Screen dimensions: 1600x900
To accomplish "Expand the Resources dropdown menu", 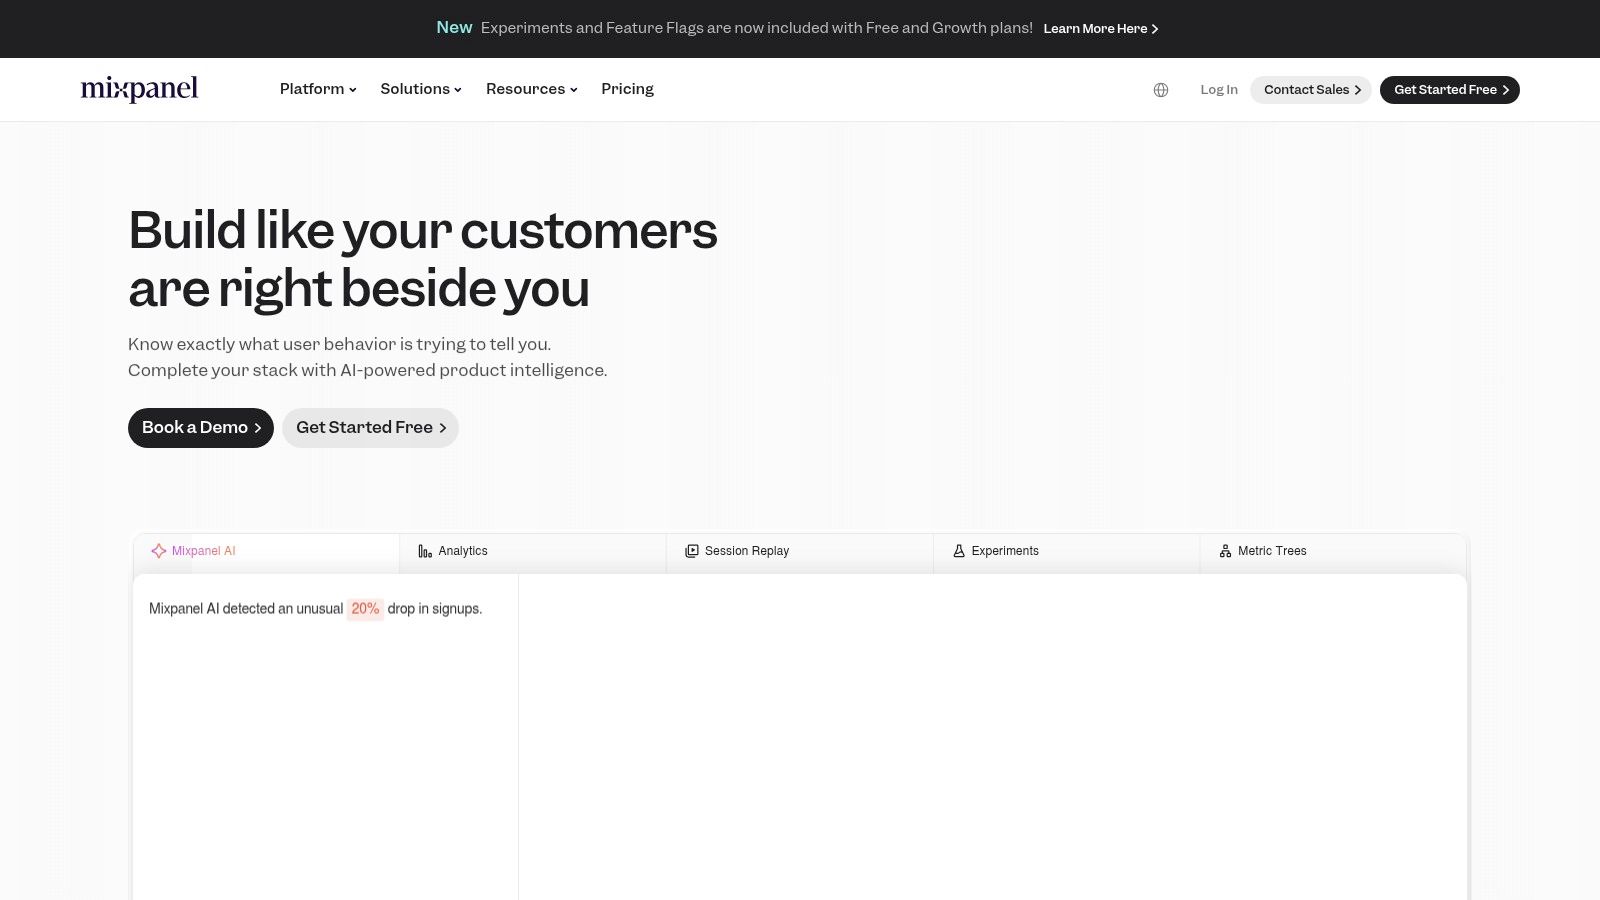I will (x=532, y=89).
